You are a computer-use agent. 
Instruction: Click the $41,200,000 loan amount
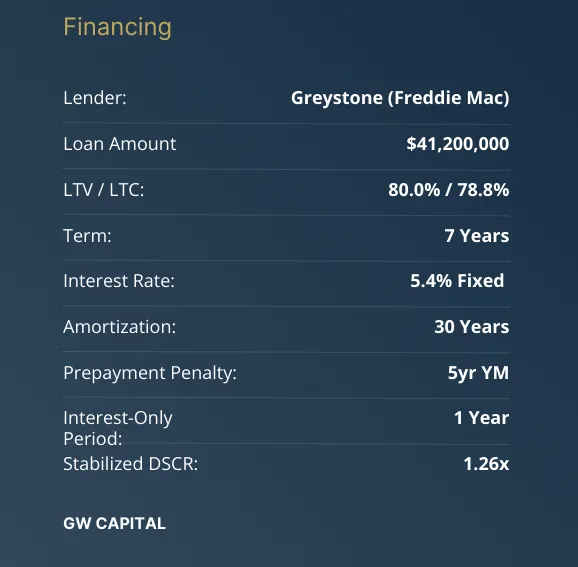(458, 144)
